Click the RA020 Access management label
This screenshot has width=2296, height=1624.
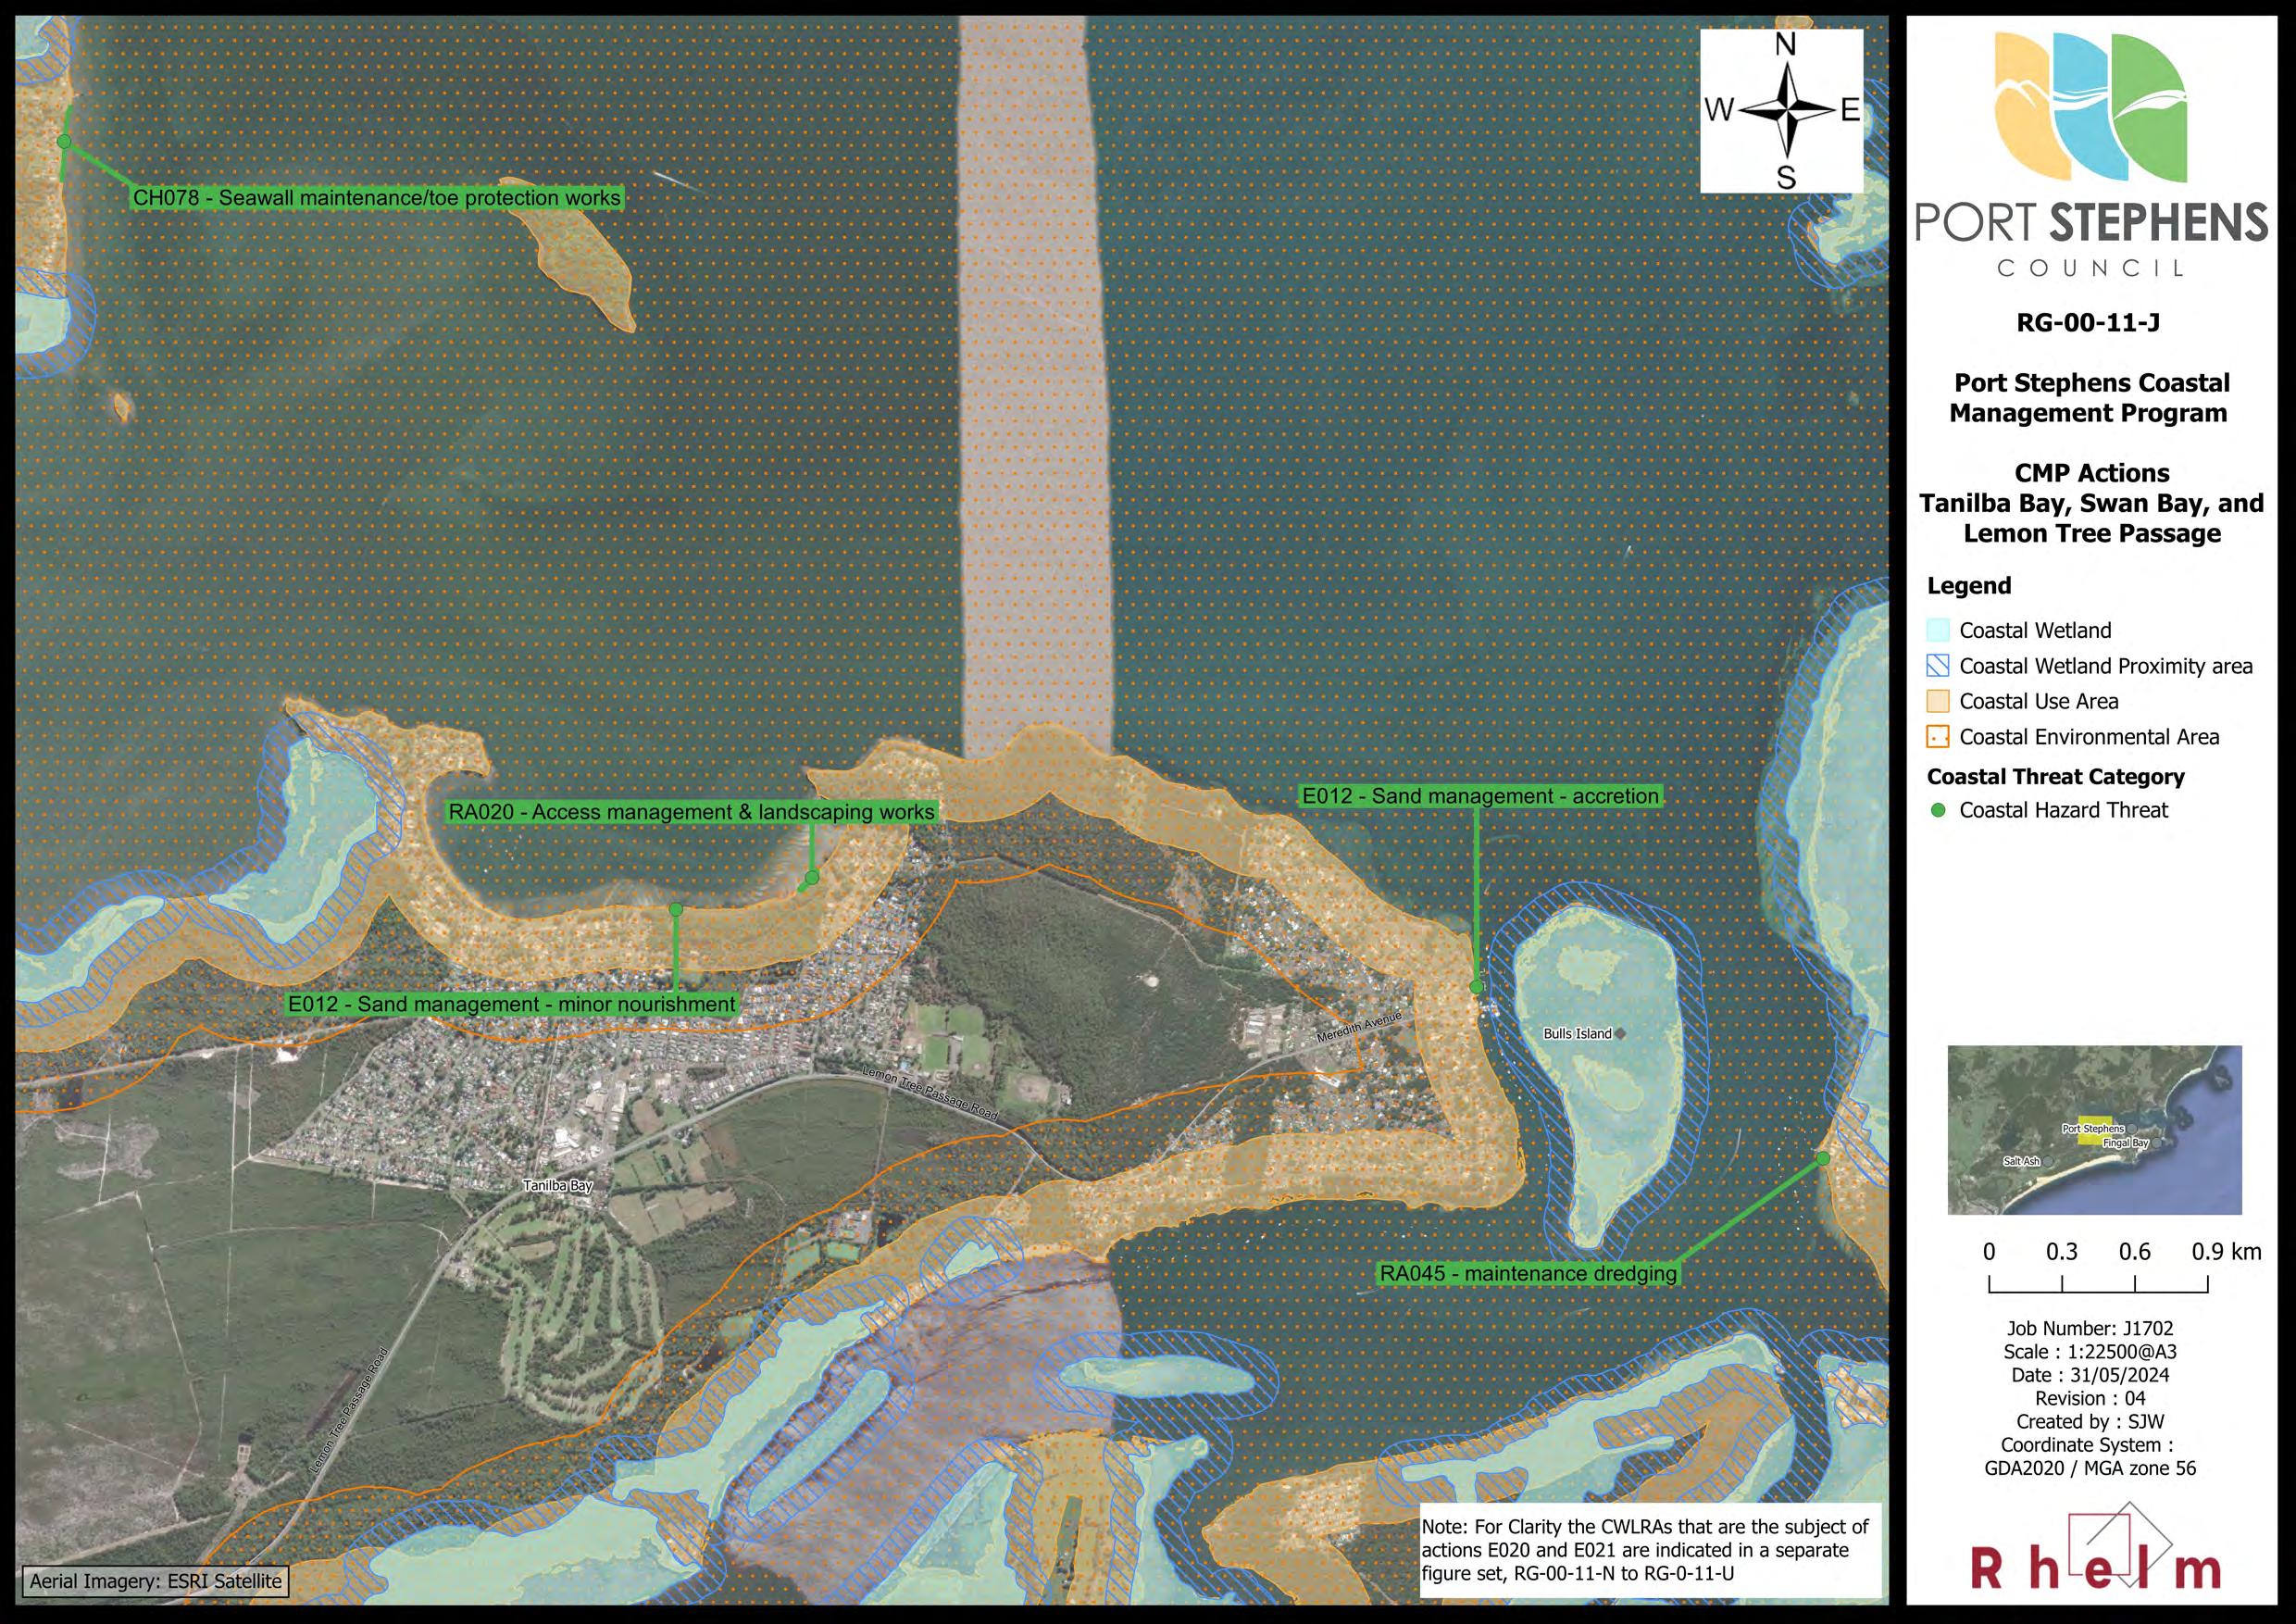tap(691, 812)
